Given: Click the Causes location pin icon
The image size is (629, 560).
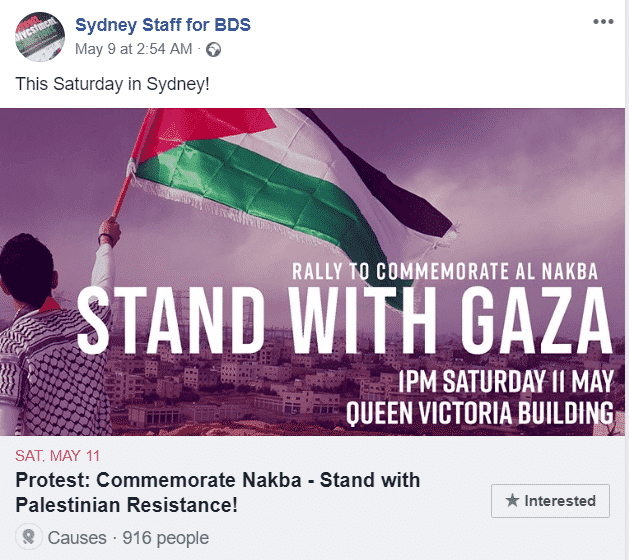Looking at the screenshot, I should click(x=29, y=537).
